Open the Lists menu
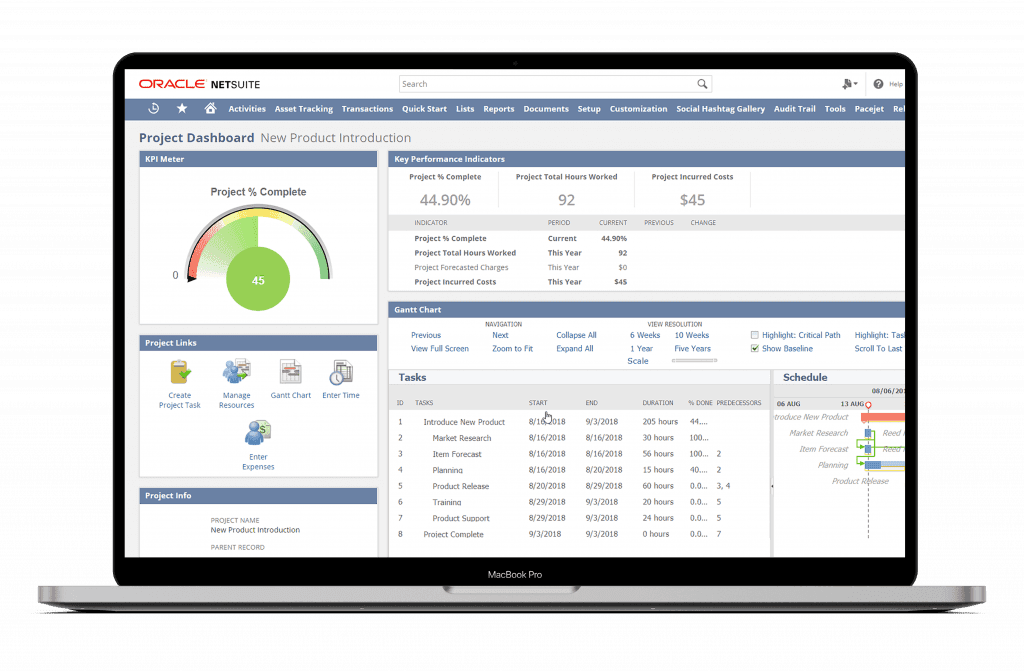Viewport: 1024px width, 671px height. coord(465,109)
